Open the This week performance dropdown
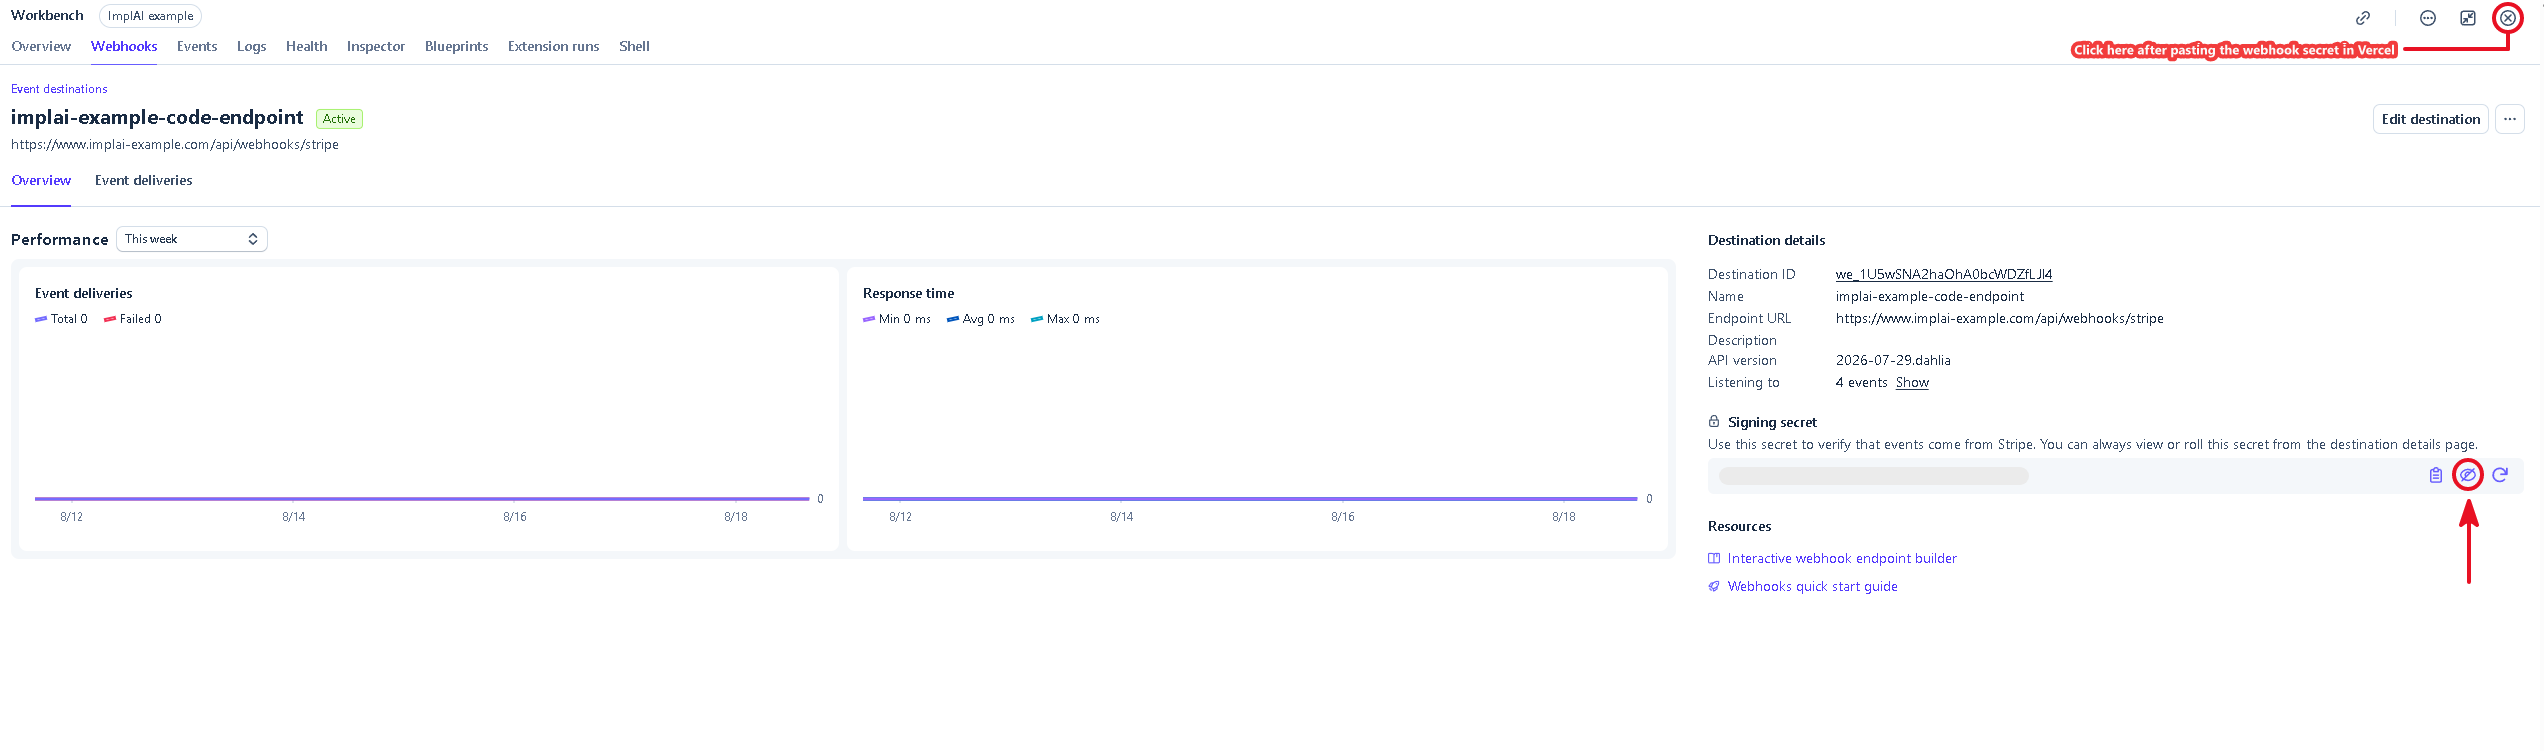This screenshot has height=751, width=2544. [x=192, y=239]
